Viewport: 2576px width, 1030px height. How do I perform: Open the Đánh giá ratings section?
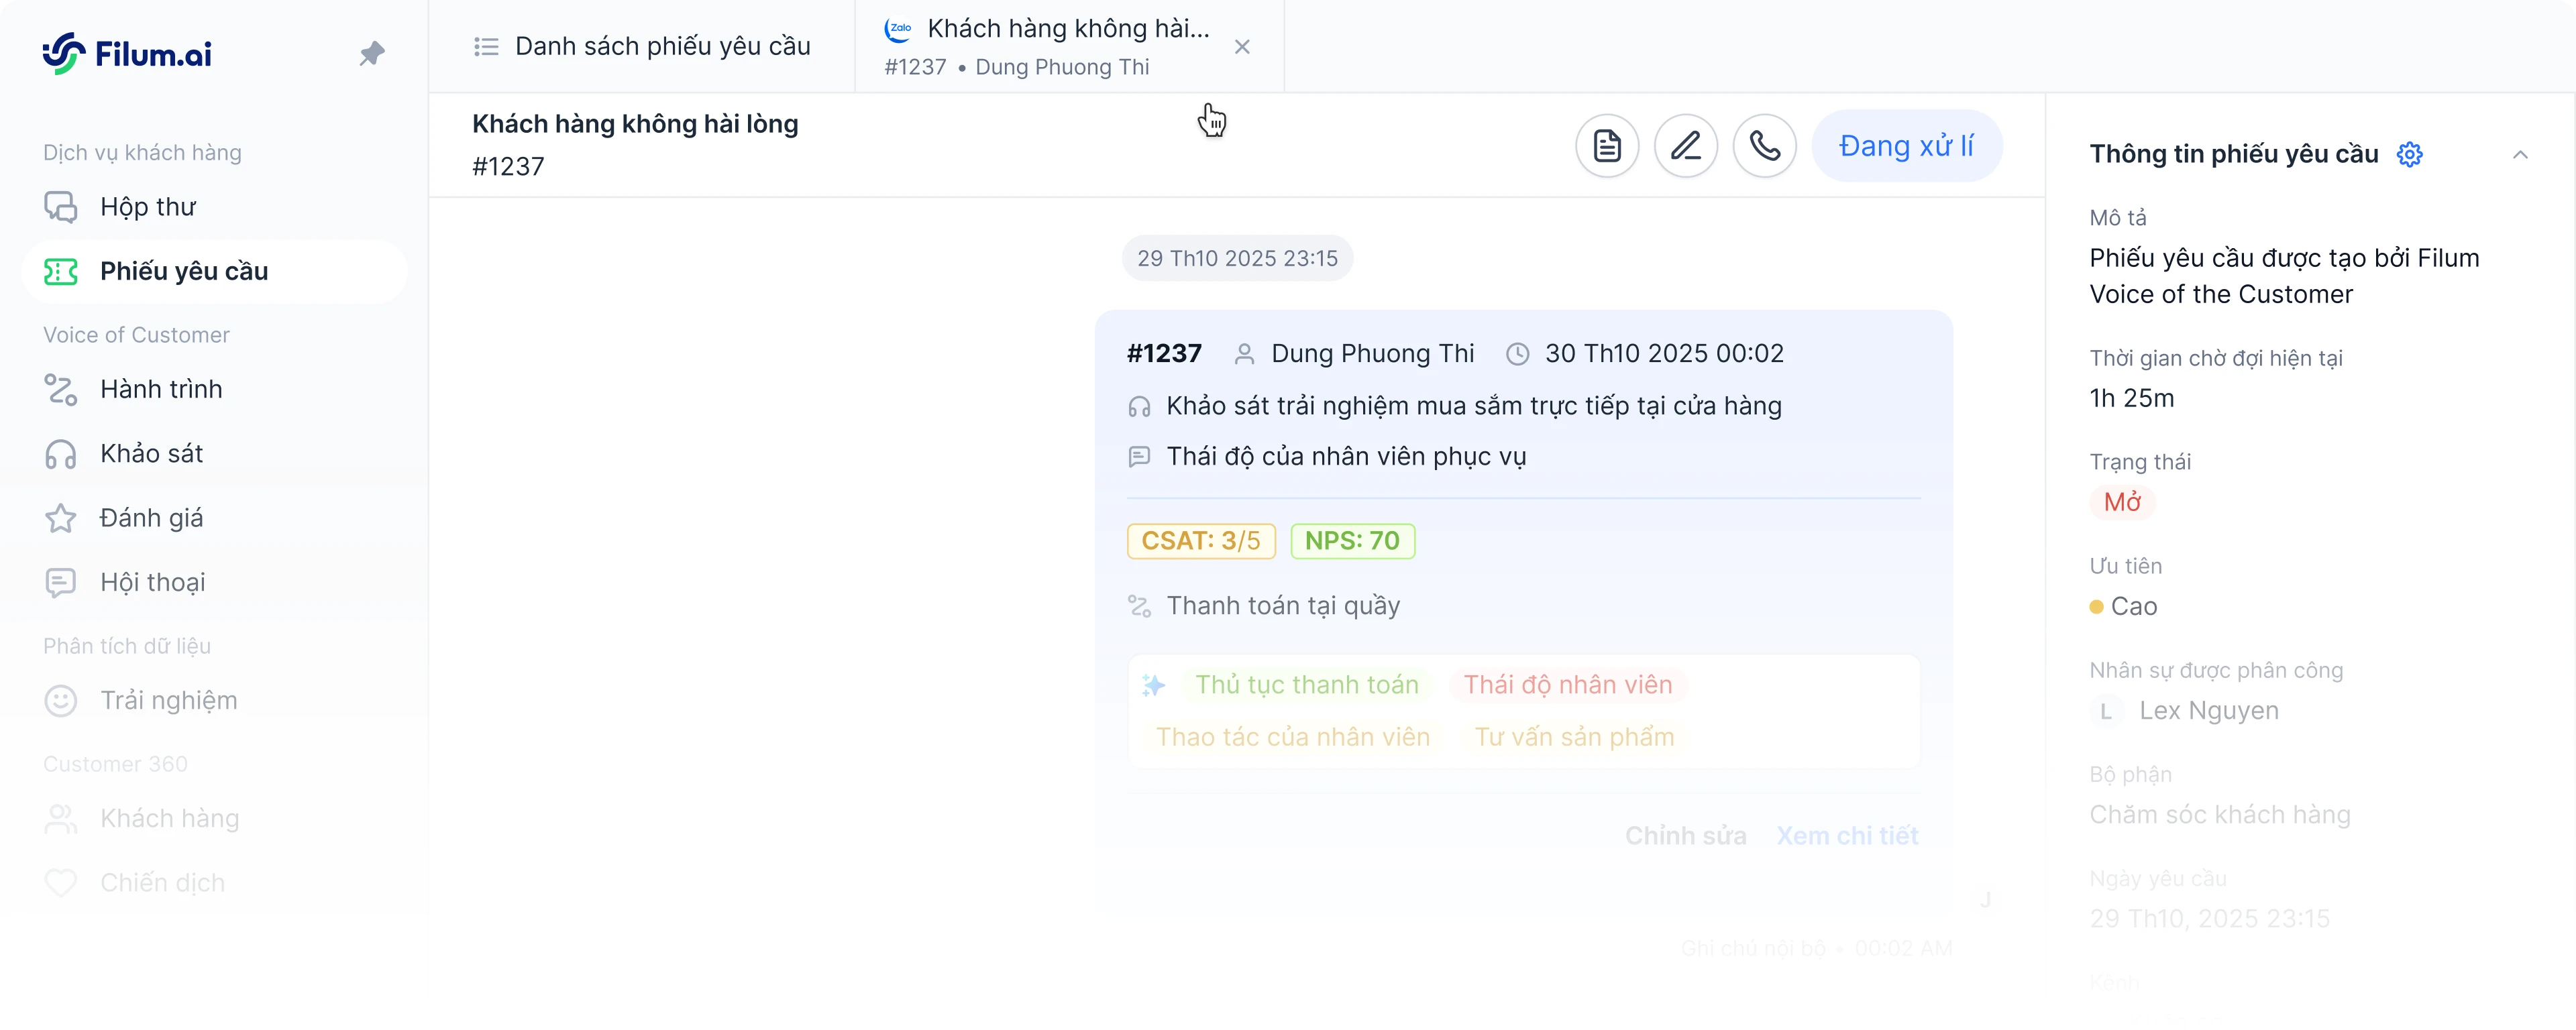[152, 518]
